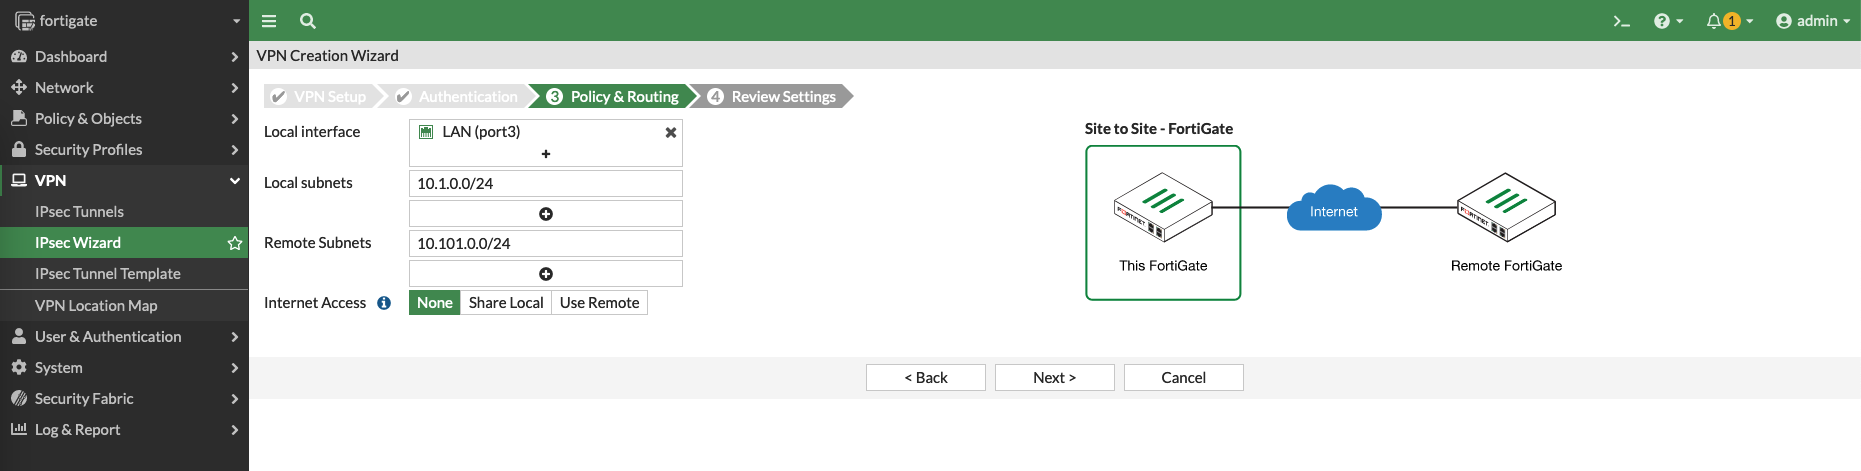Open the admin user dropdown
The height and width of the screenshot is (471, 1861).
pos(1812,21)
